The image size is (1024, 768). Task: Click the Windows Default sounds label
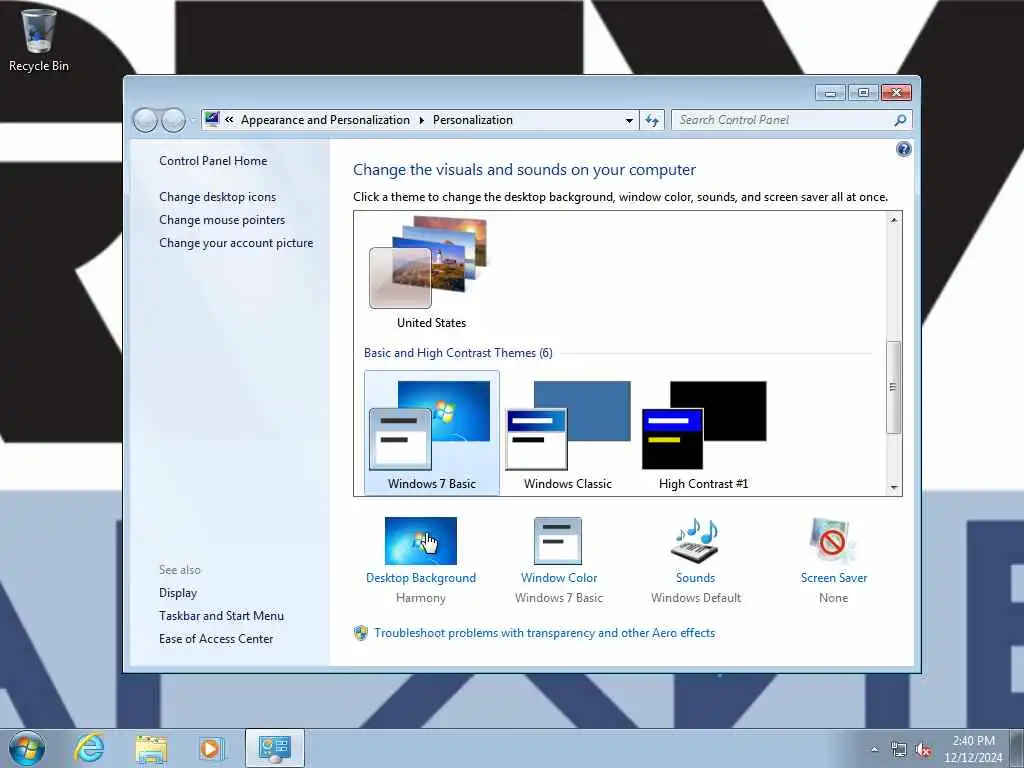[x=696, y=598]
